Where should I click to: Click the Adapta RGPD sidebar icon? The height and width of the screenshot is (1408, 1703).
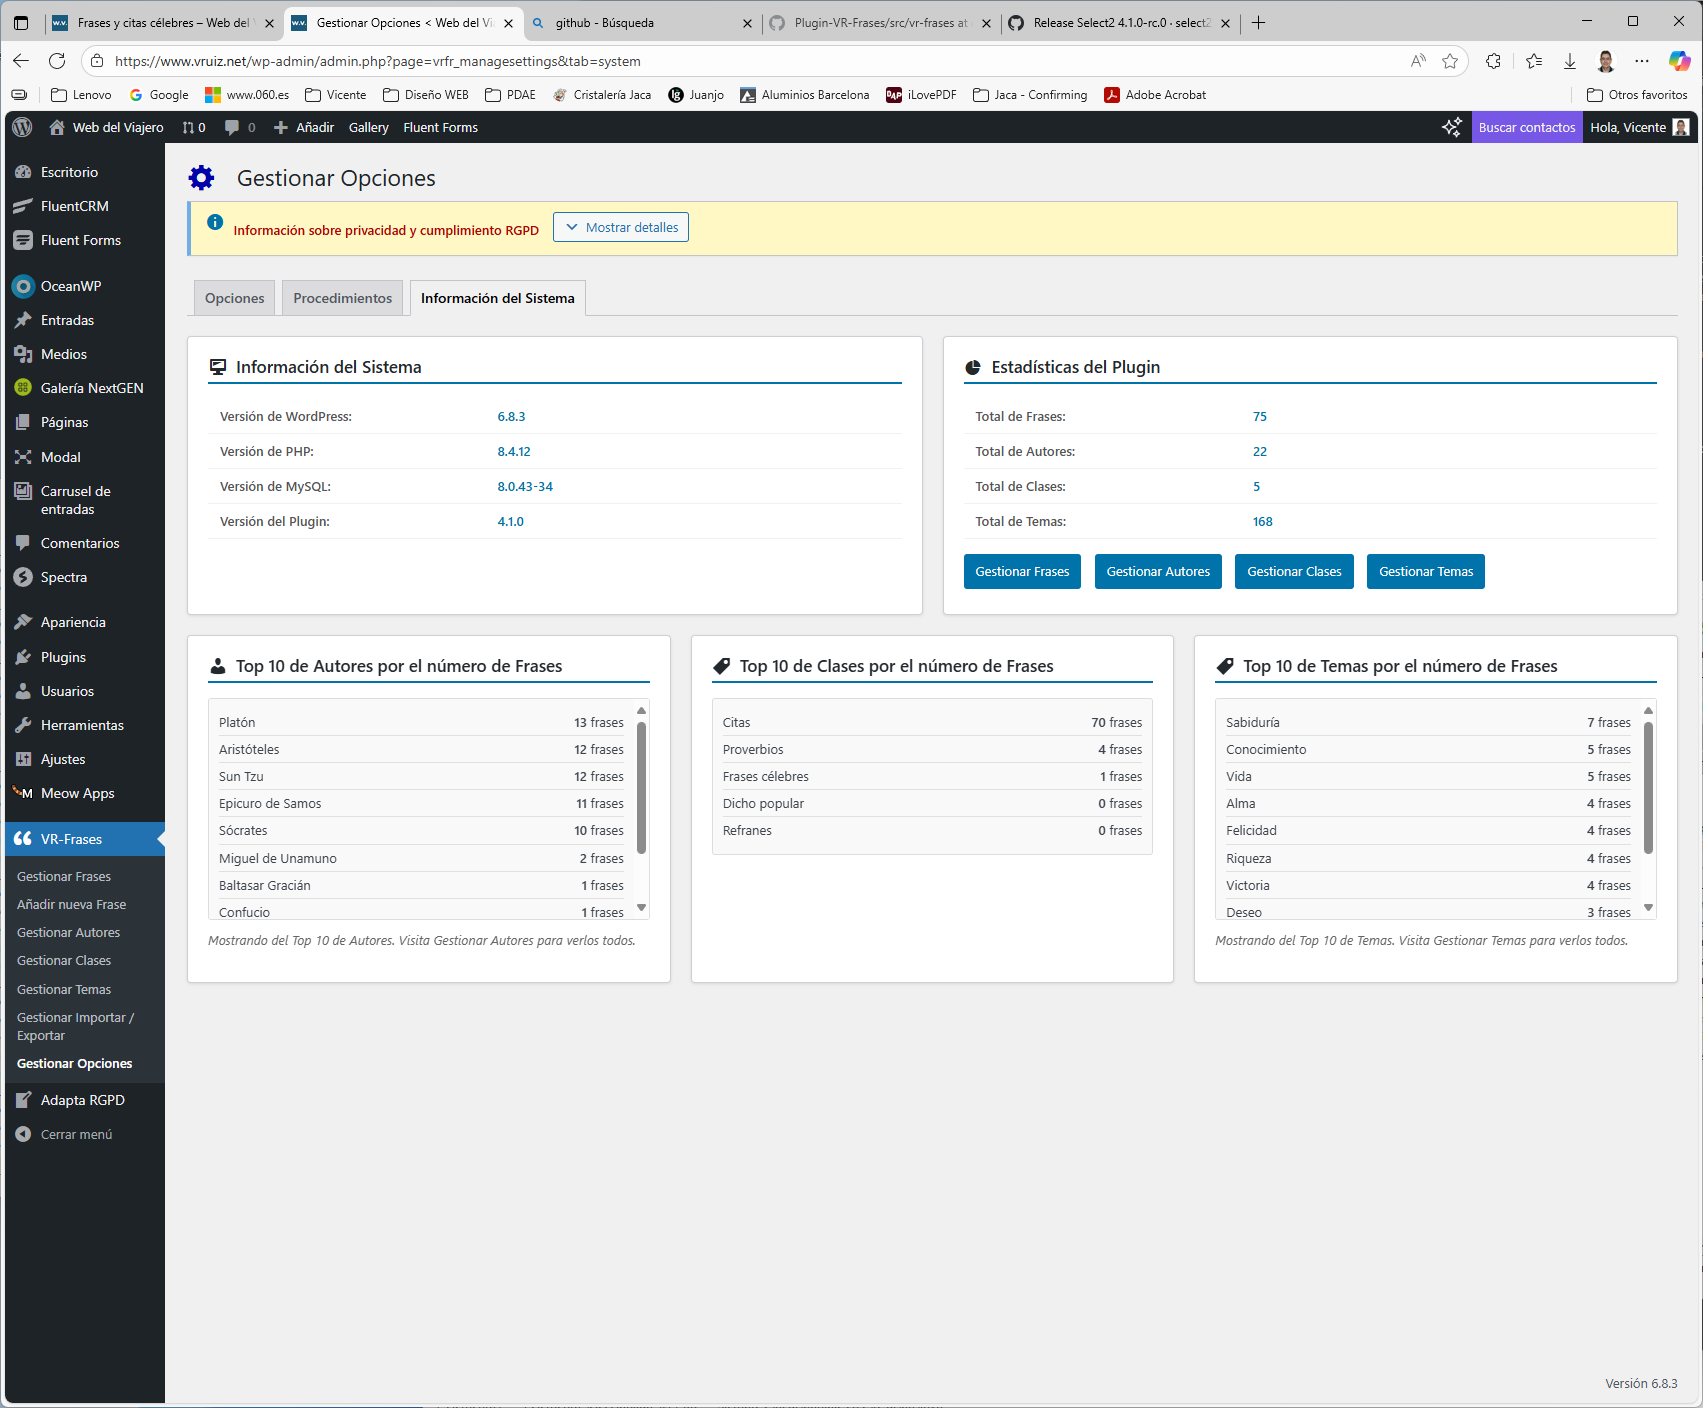(22, 1099)
